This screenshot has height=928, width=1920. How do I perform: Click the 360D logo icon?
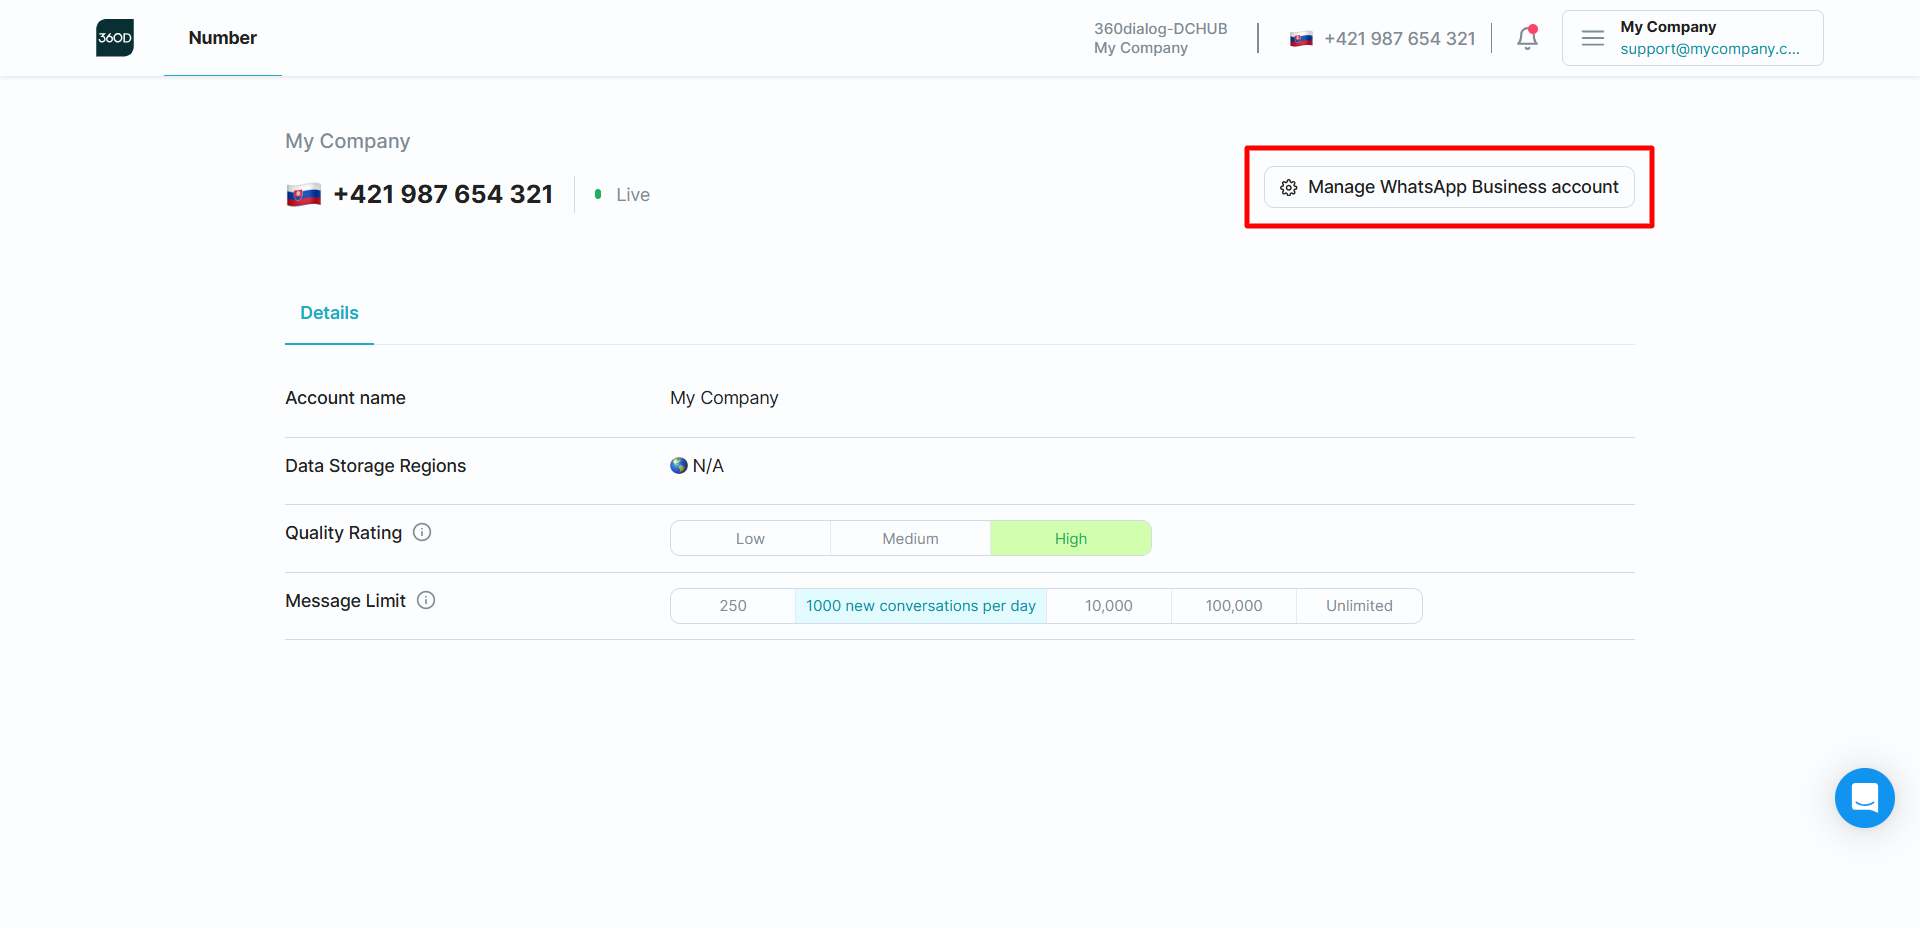pos(115,38)
